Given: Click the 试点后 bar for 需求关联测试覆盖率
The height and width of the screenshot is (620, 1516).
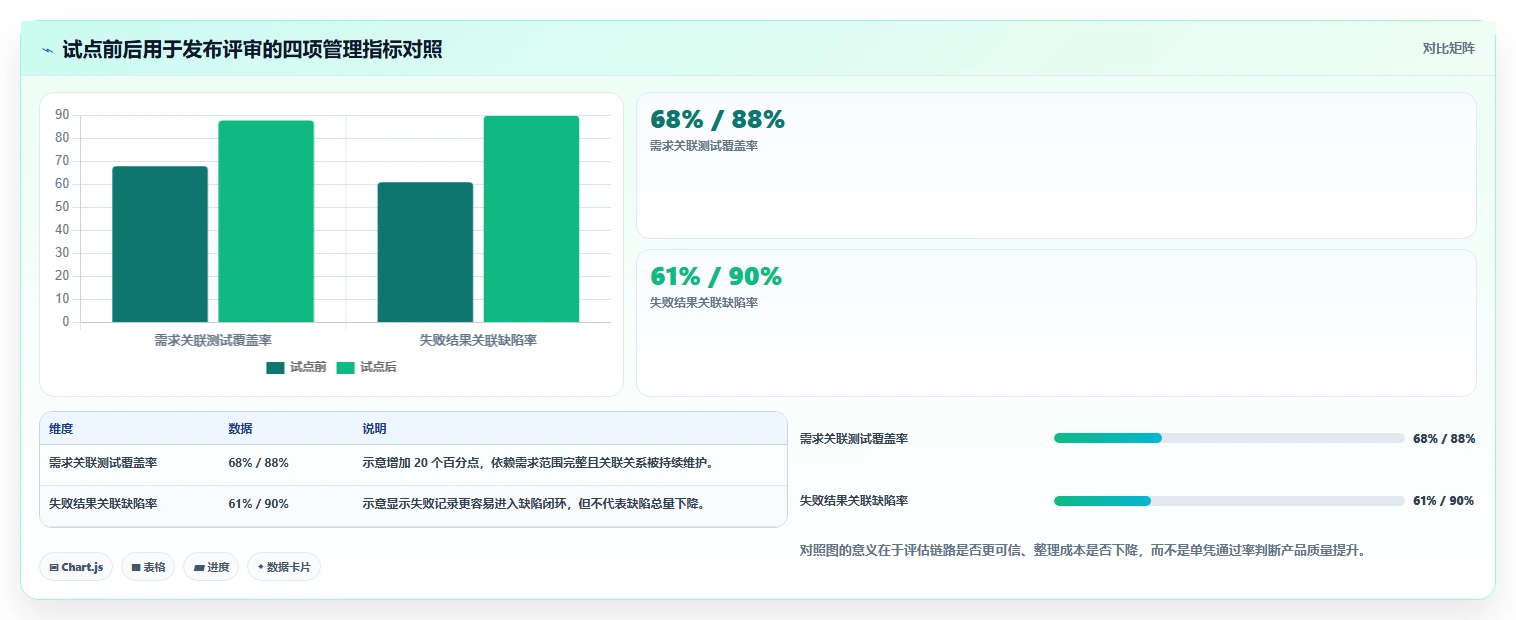Looking at the screenshot, I should click(x=266, y=221).
